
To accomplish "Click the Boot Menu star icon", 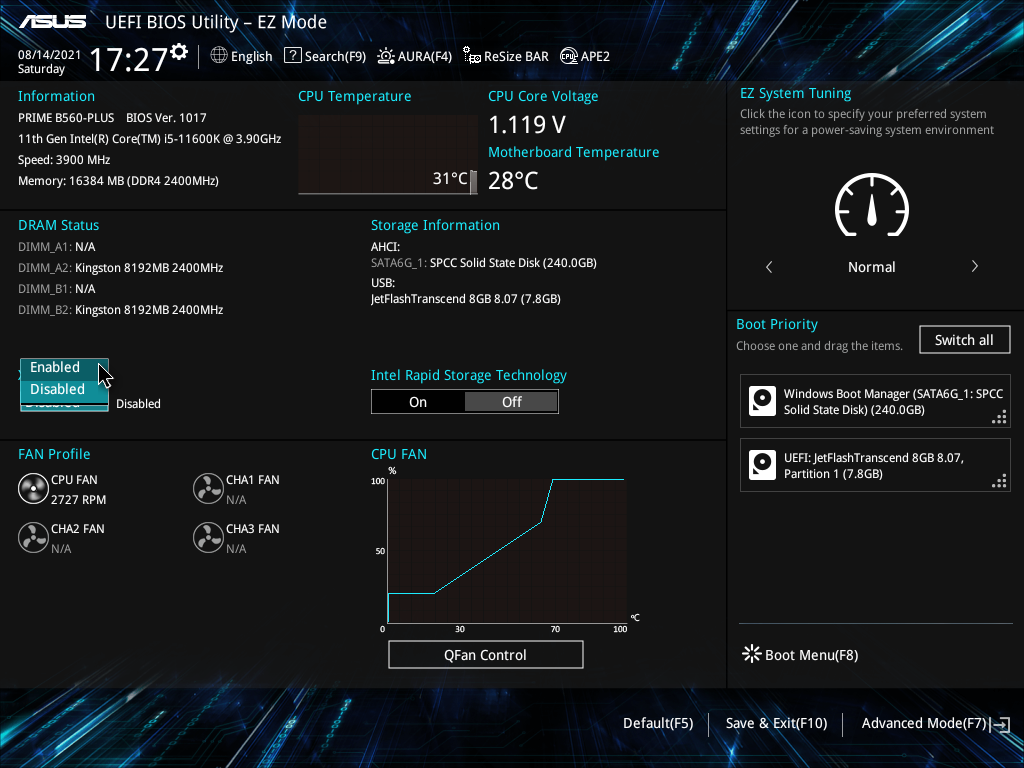I will click(752, 654).
